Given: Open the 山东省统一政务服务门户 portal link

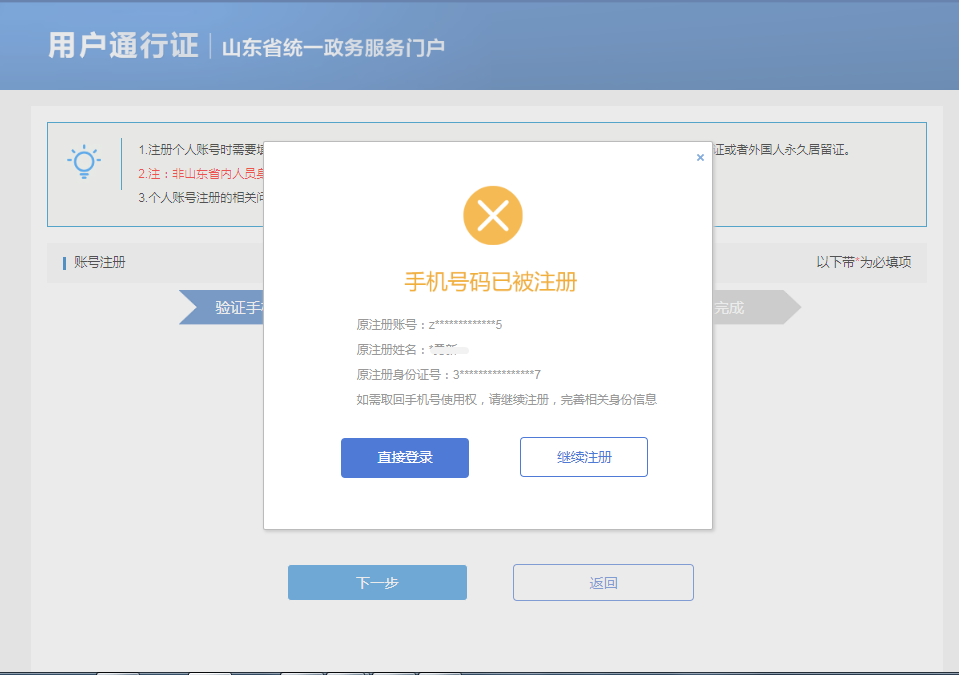Looking at the screenshot, I should click(333, 47).
